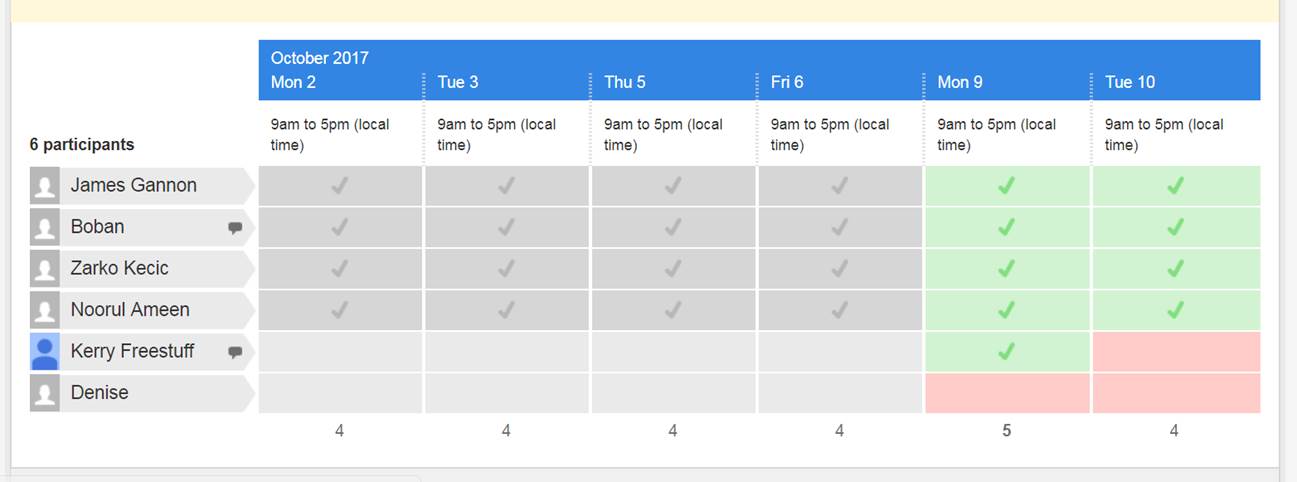Toggle James Gannon's Mon 9 checkmark
Screen dimensions: 1297x482
[1006, 186]
